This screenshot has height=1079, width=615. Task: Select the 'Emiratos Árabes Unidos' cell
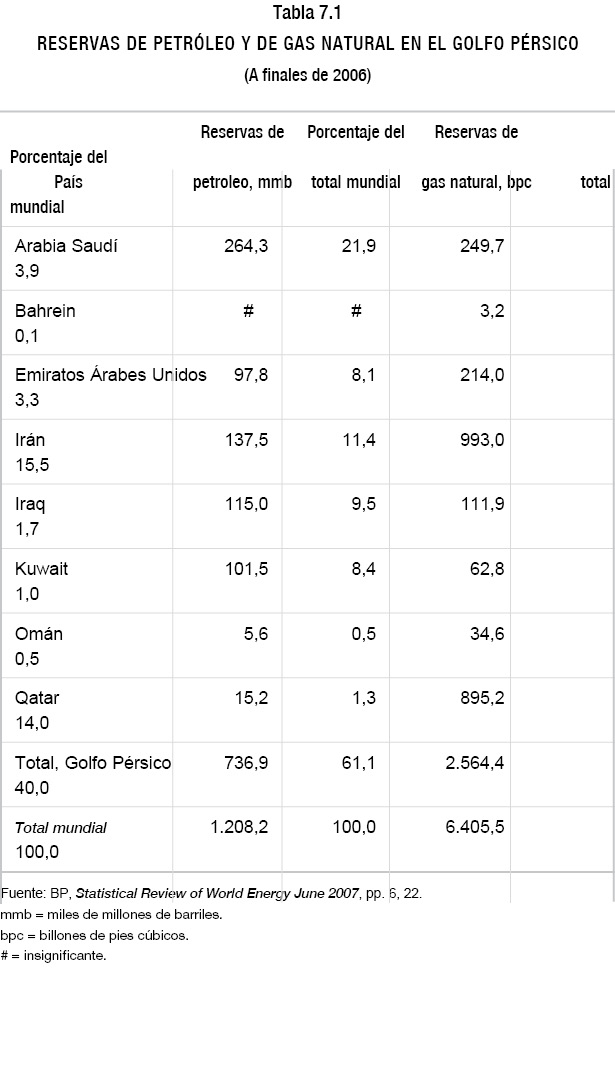click(111, 375)
